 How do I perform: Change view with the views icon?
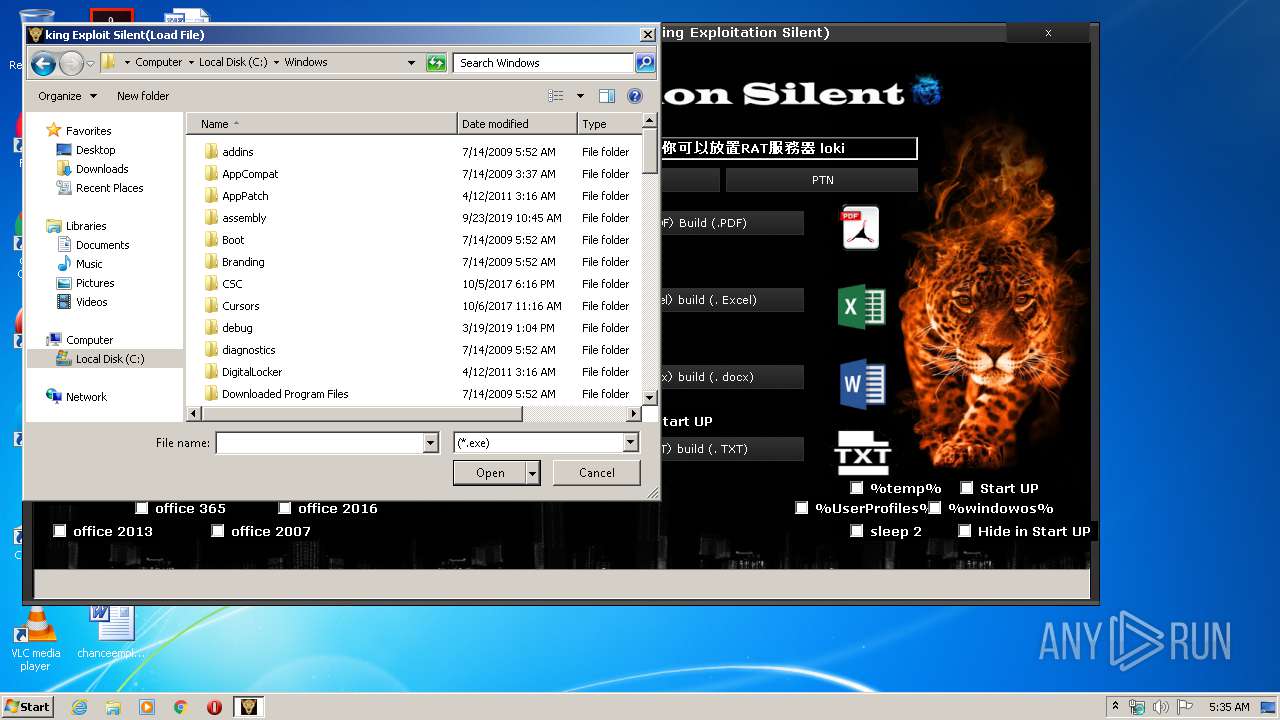556,96
